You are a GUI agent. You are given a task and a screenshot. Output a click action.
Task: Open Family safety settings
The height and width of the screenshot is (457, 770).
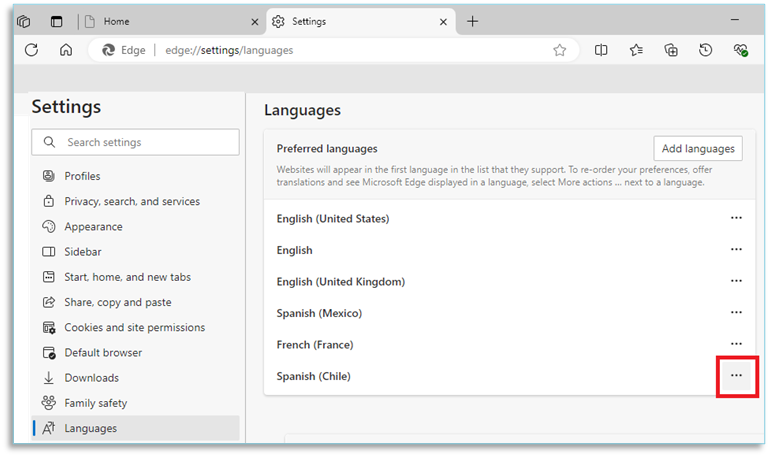pyautogui.click(x=136, y=403)
